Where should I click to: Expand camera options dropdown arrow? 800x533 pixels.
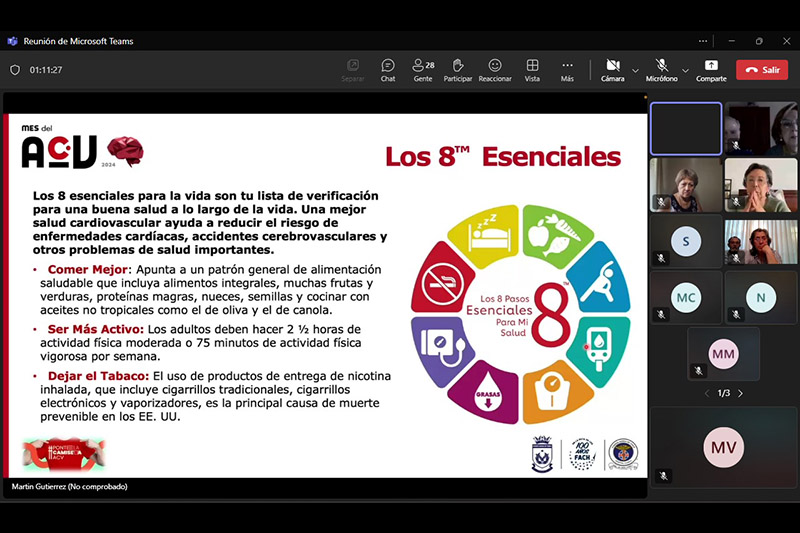pos(635,71)
